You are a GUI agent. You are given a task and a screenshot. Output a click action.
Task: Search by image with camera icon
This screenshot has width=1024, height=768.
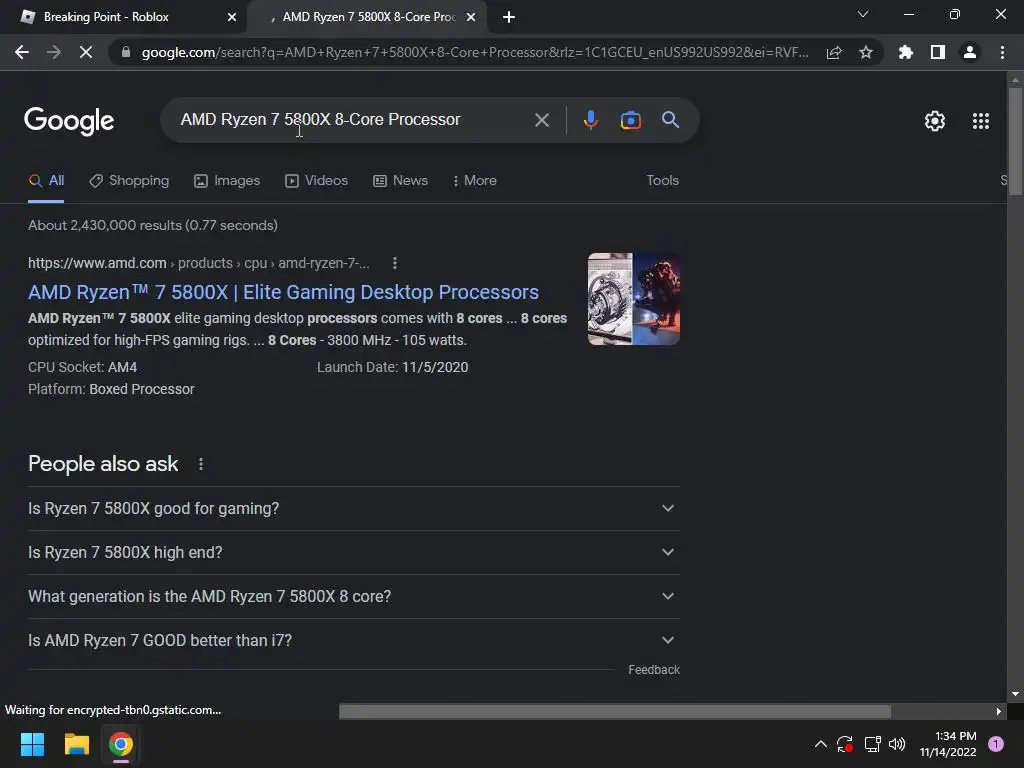click(x=630, y=120)
